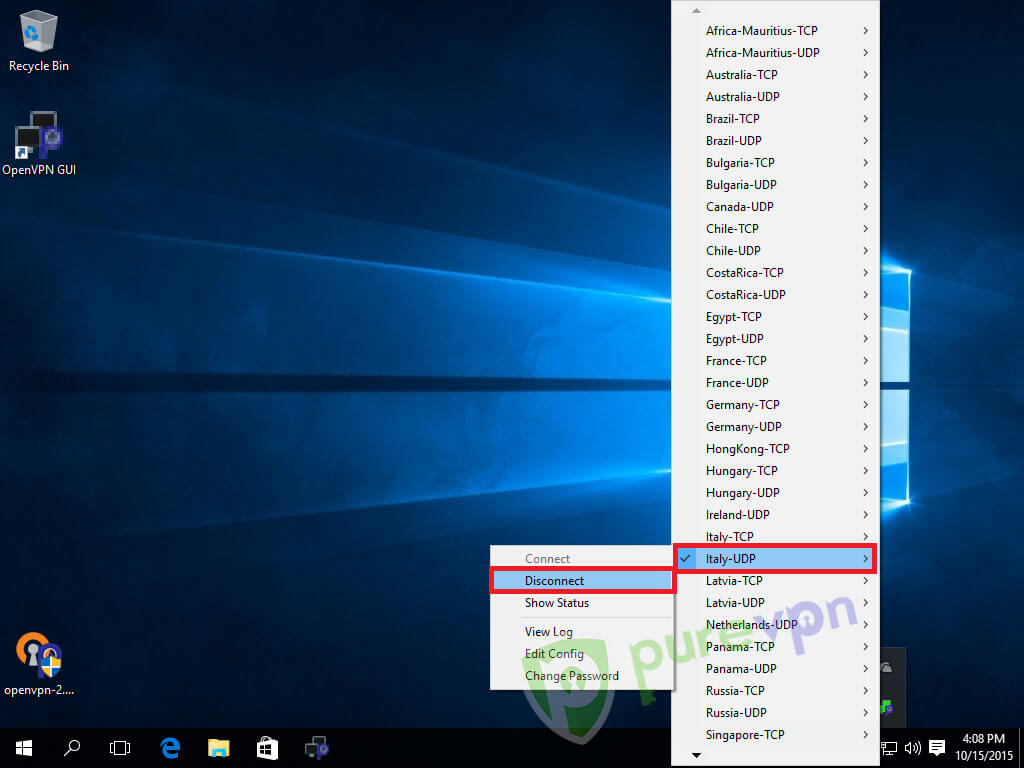Image resolution: width=1024 pixels, height=768 pixels.
Task: Select the Africa-Mauritius-UDP server
Action: (x=775, y=53)
